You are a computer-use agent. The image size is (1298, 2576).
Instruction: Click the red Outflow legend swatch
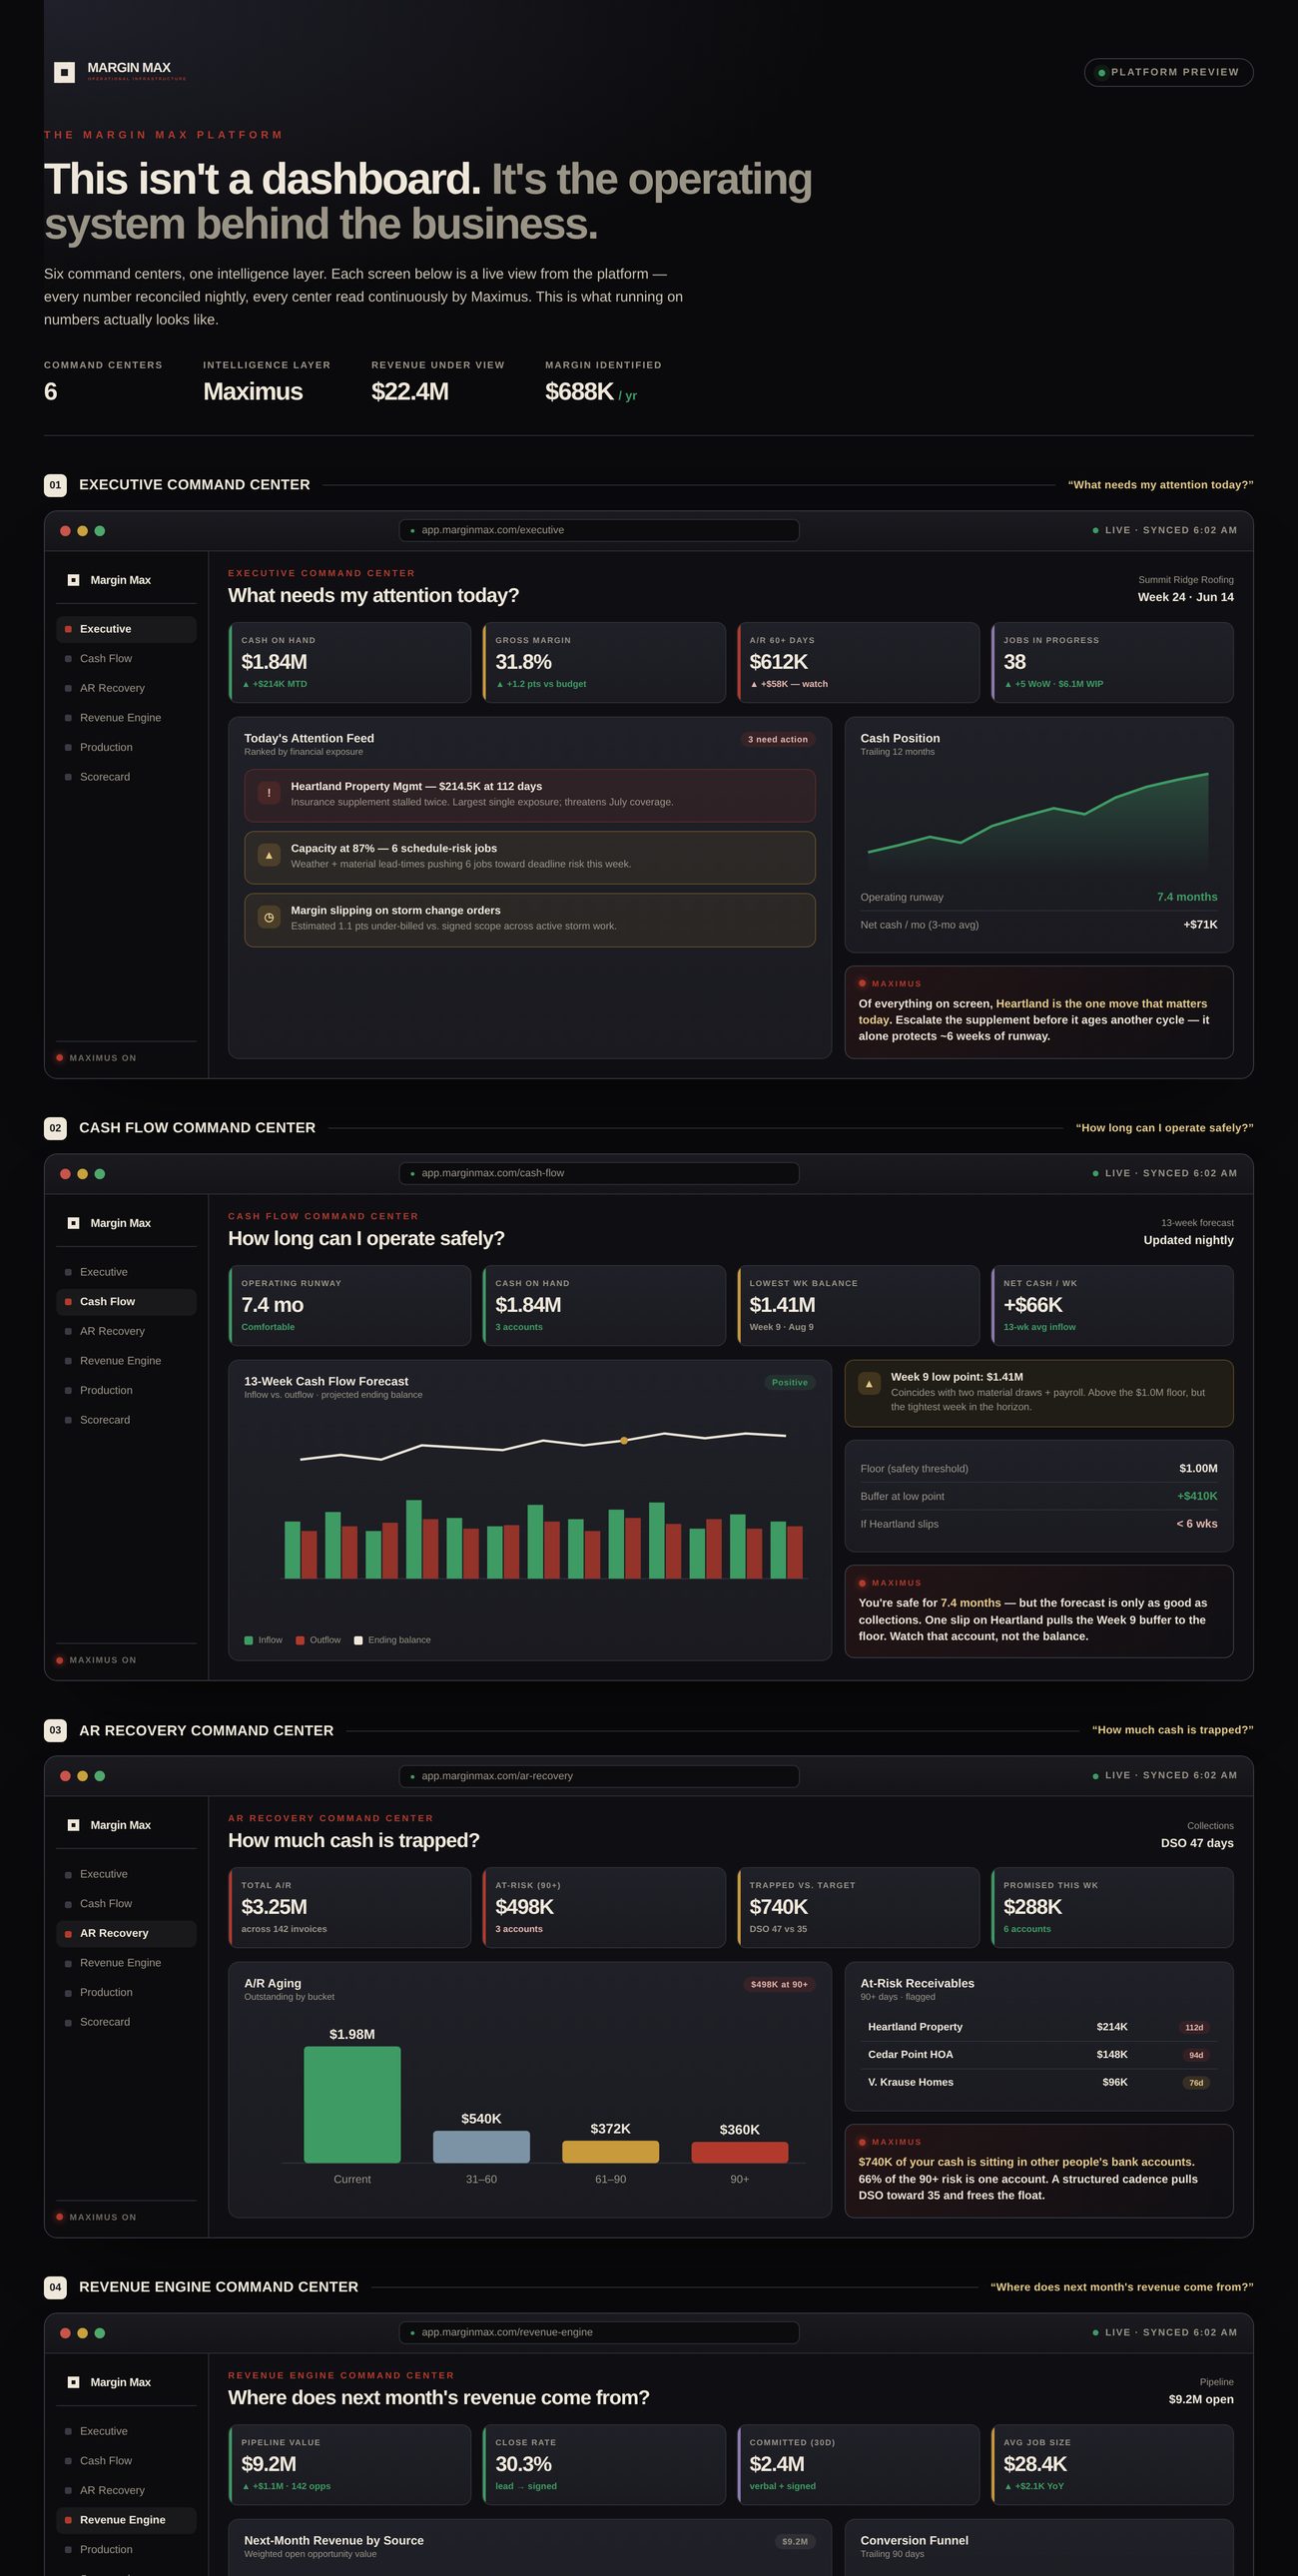point(300,1640)
